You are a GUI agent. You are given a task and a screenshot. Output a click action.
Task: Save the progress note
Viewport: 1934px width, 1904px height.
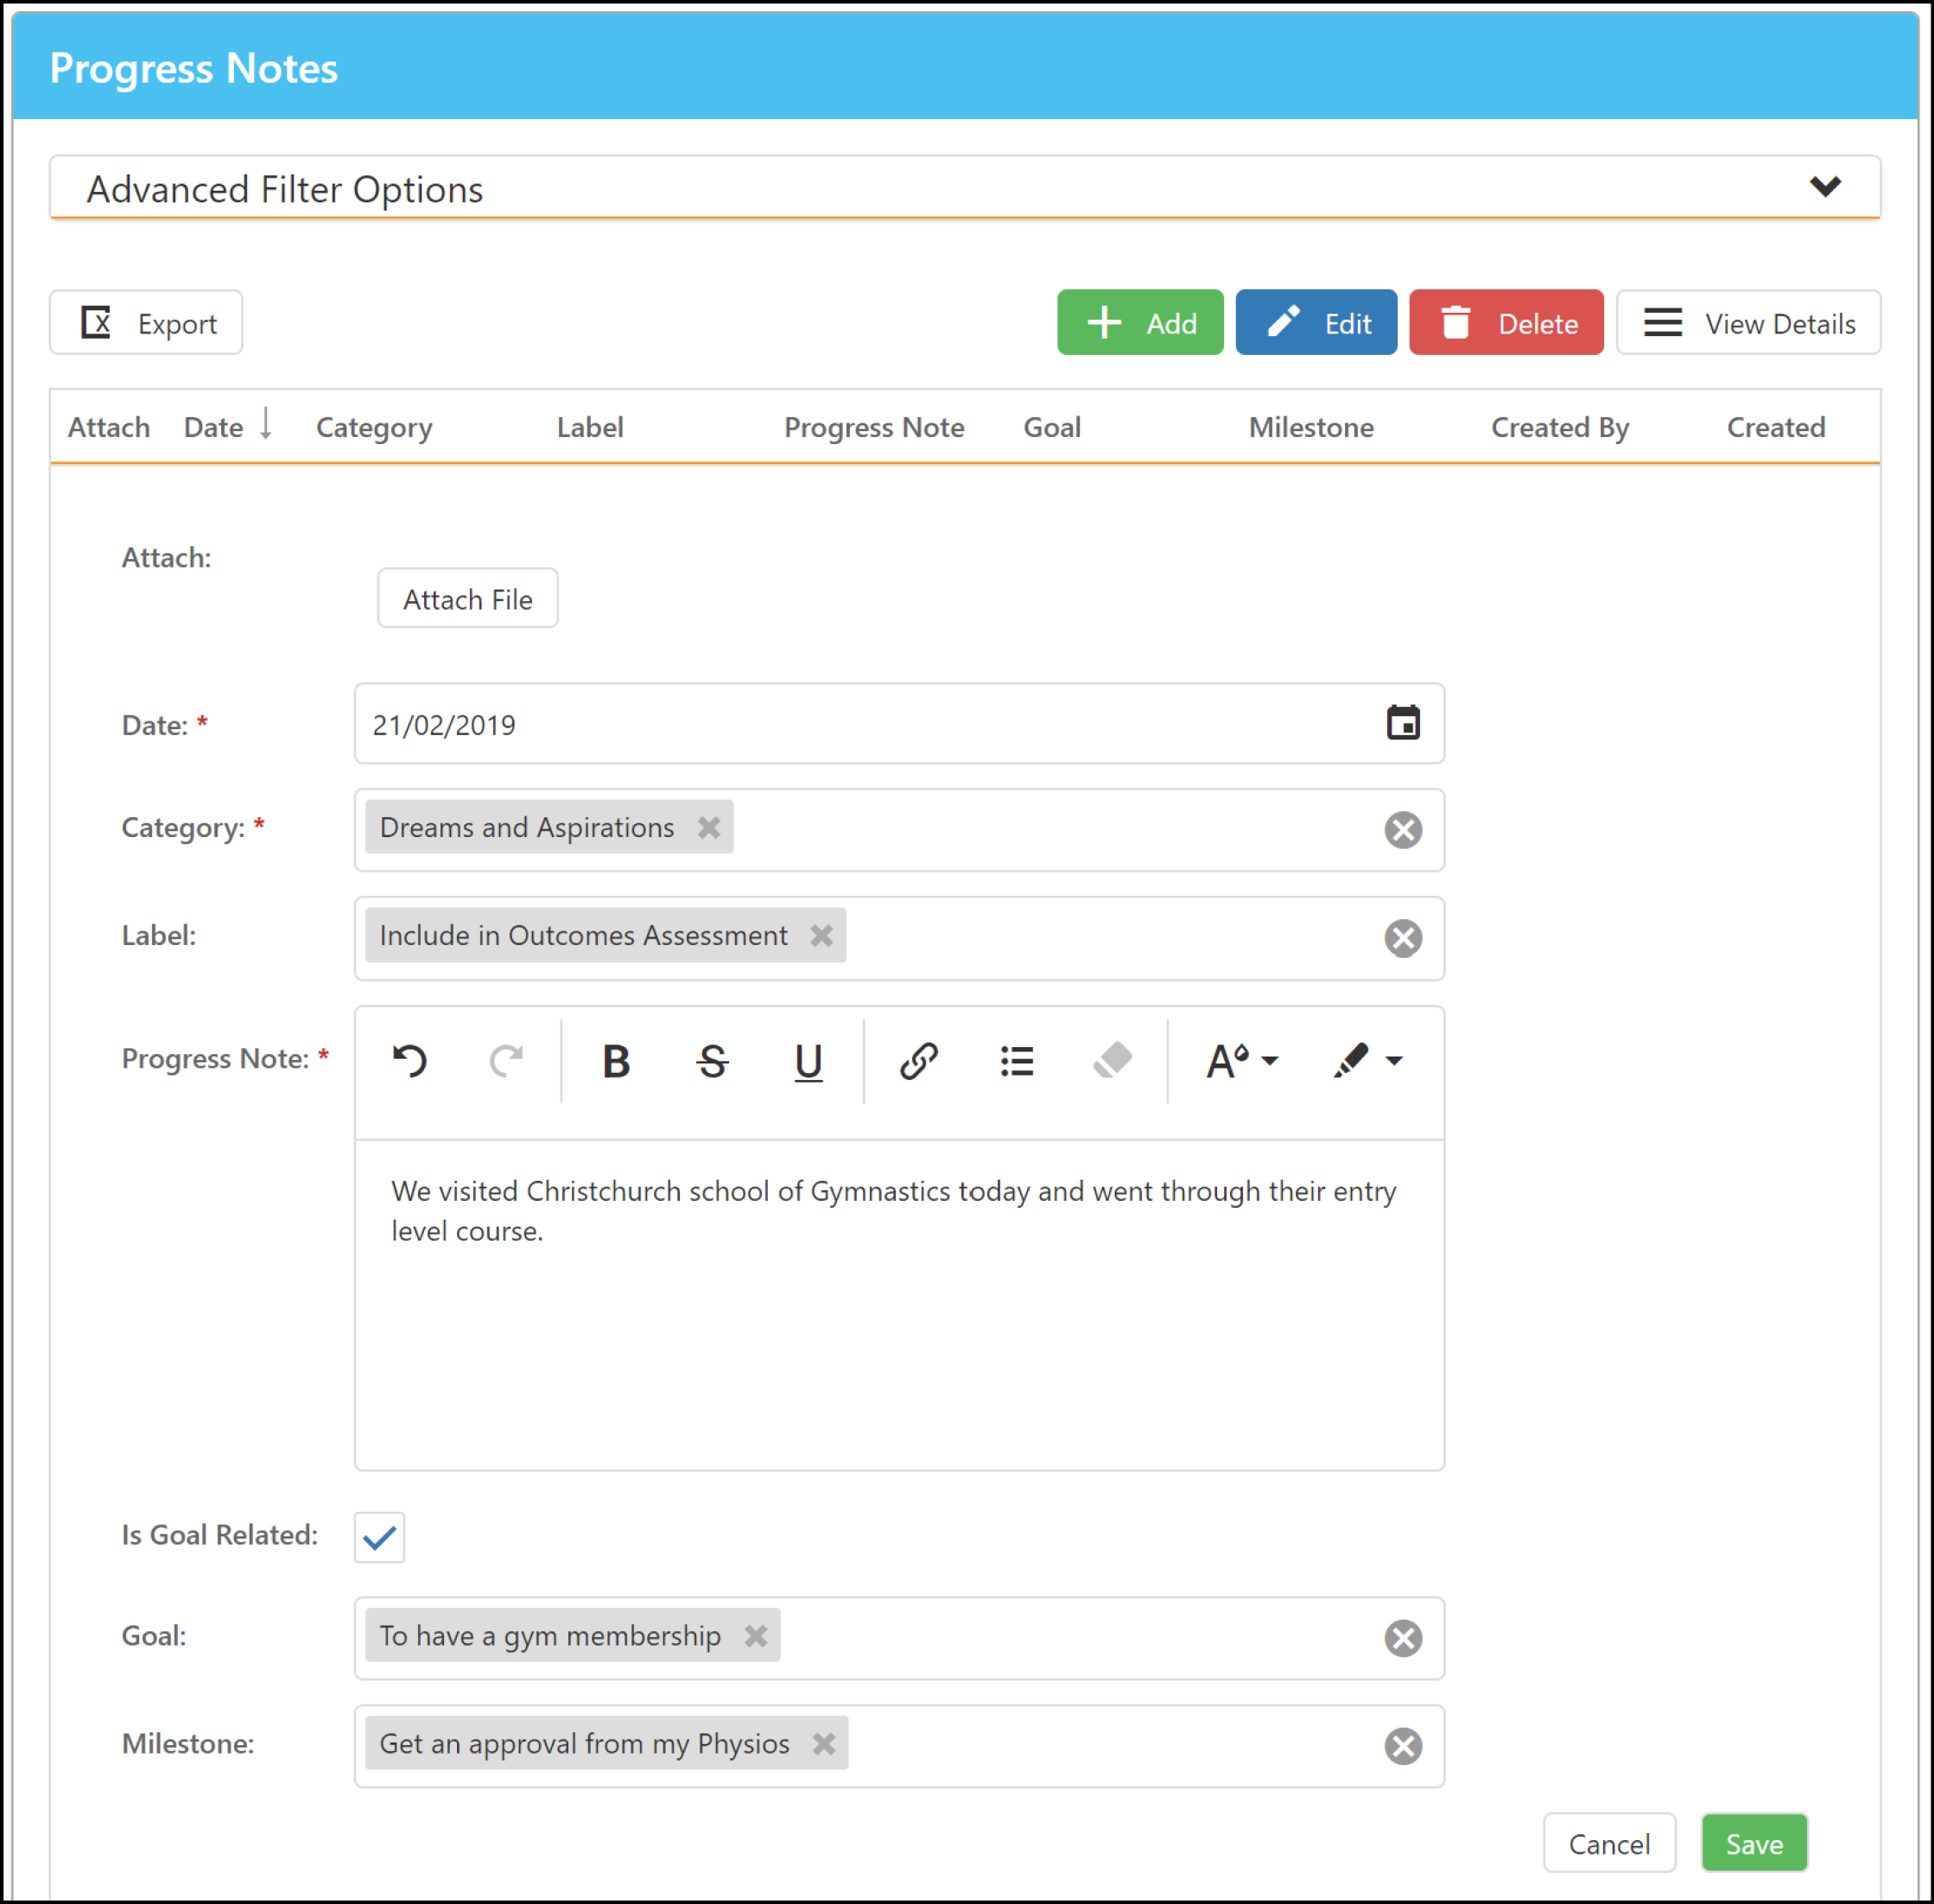(1754, 1843)
